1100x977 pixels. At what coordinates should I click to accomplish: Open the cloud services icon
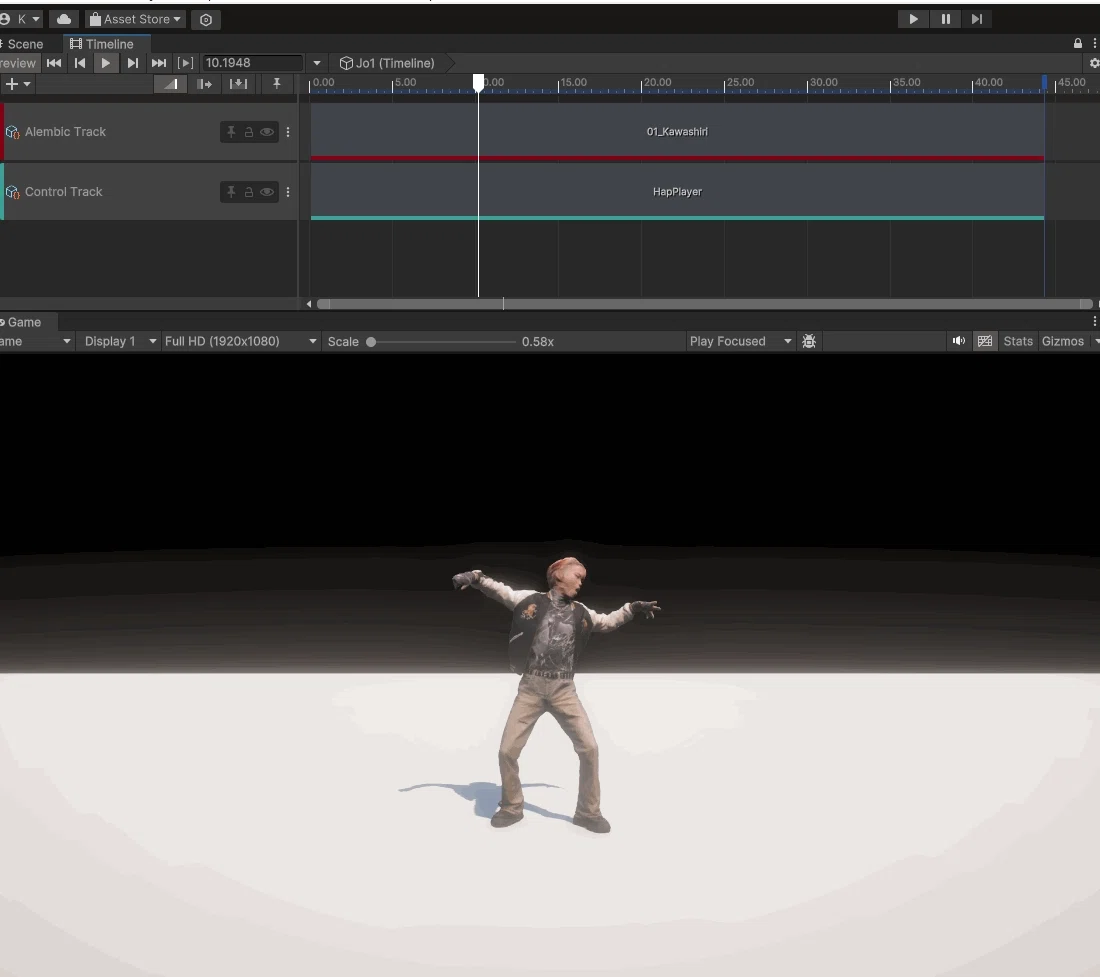click(64, 19)
